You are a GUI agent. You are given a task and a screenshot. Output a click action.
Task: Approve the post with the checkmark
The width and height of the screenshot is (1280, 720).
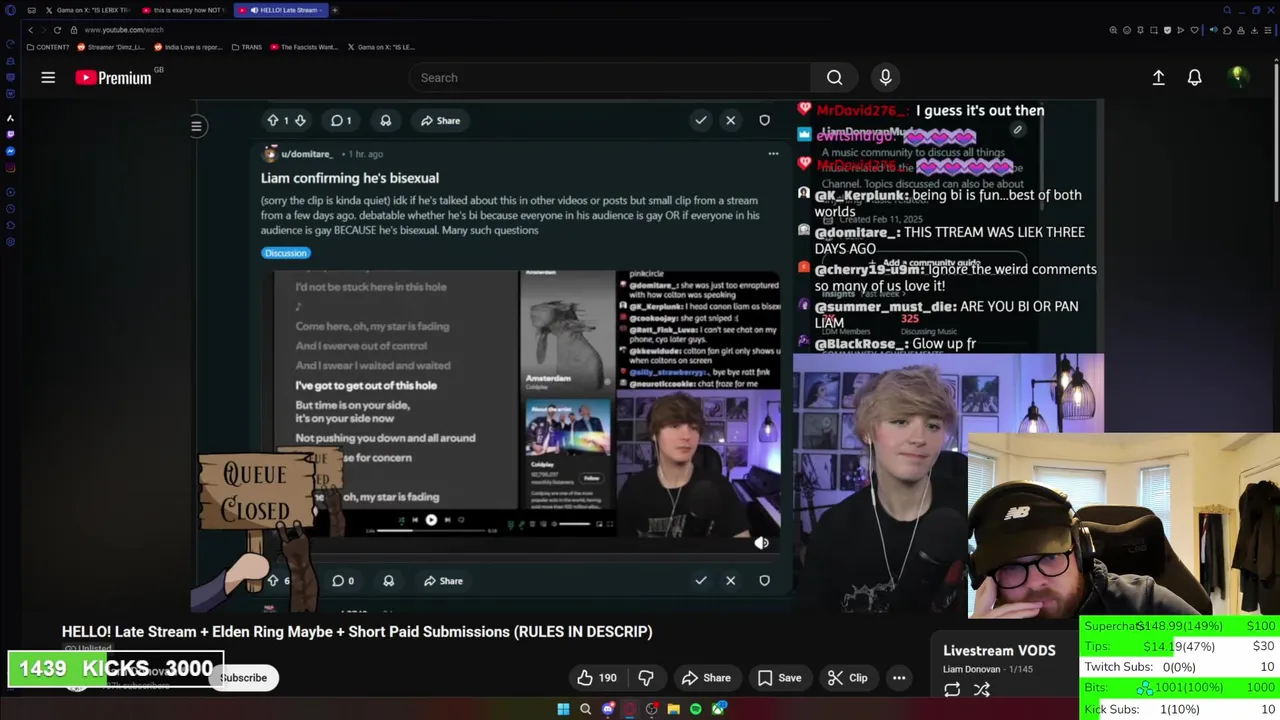pos(701,120)
